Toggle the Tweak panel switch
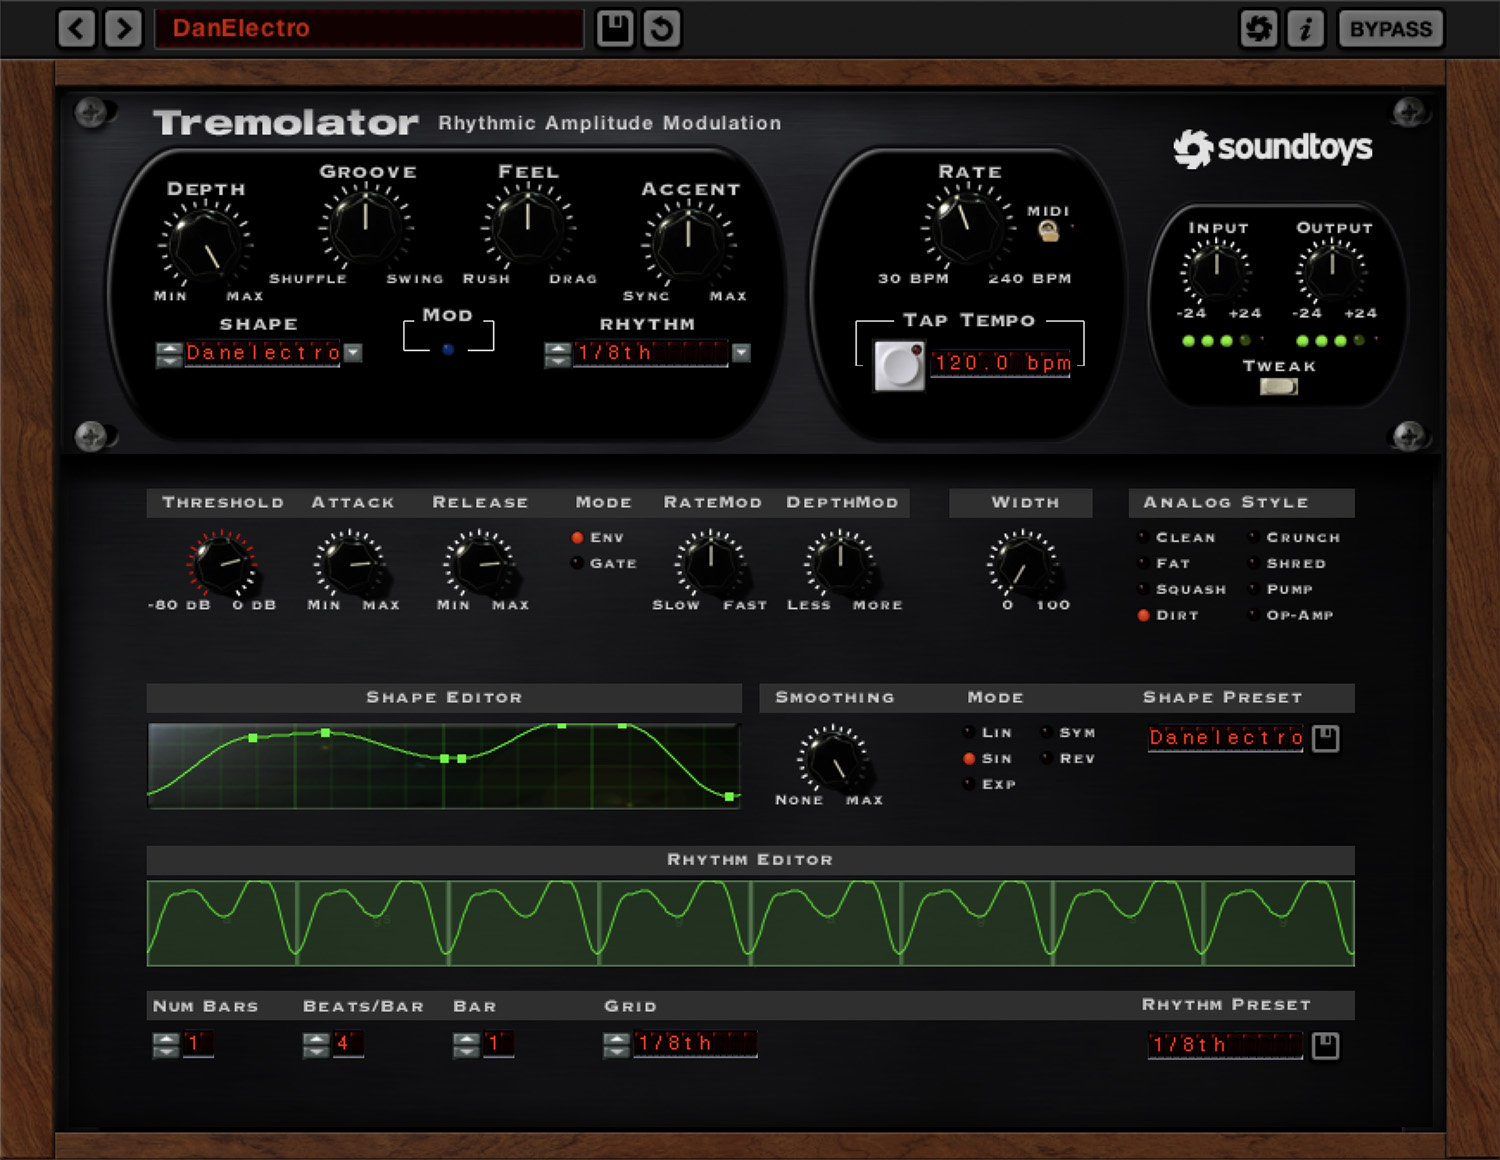Image resolution: width=1500 pixels, height=1160 pixels. [x=1279, y=386]
